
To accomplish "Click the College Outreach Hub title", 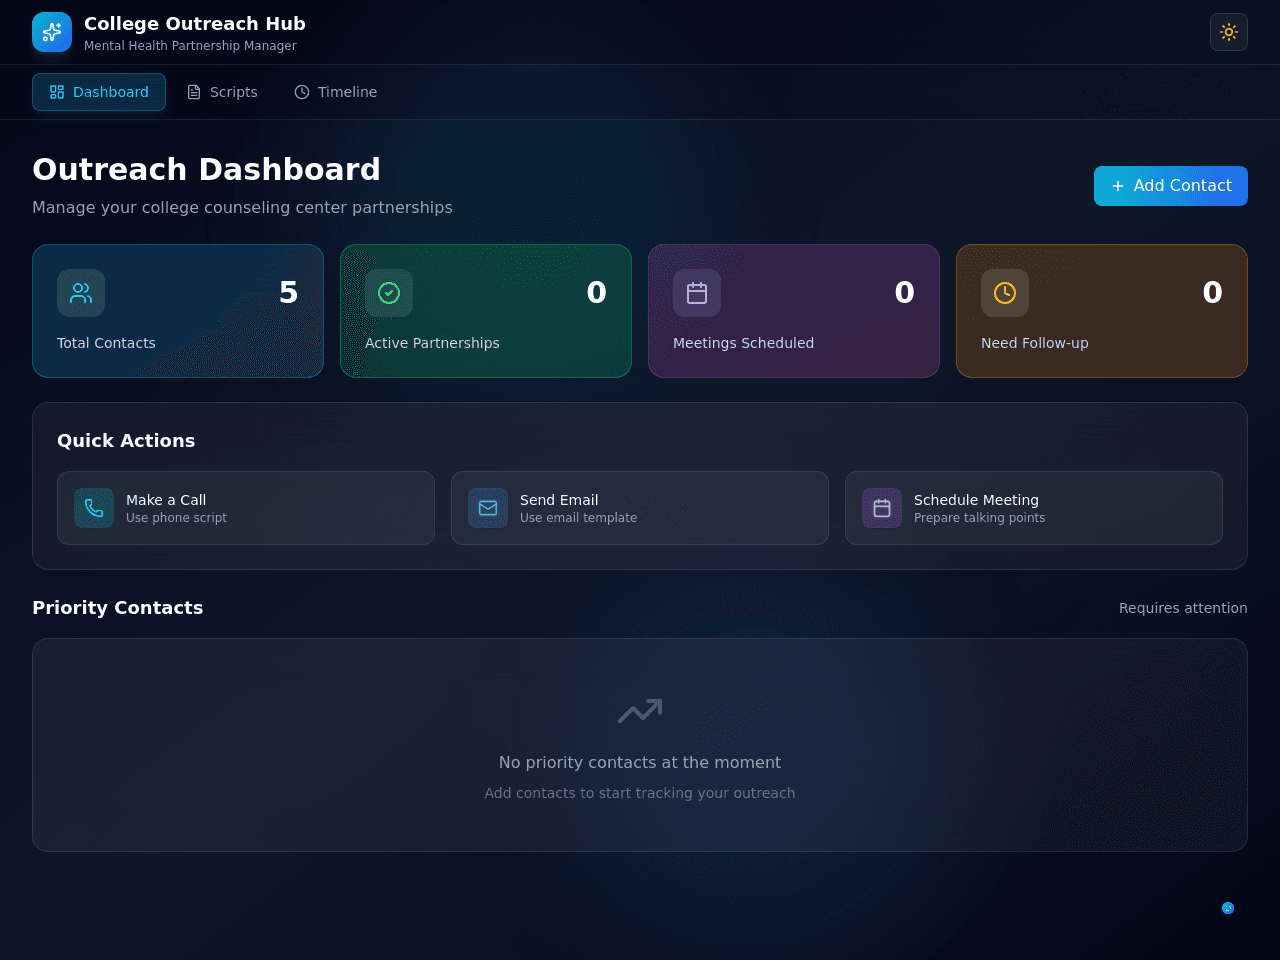I will pos(195,24).
